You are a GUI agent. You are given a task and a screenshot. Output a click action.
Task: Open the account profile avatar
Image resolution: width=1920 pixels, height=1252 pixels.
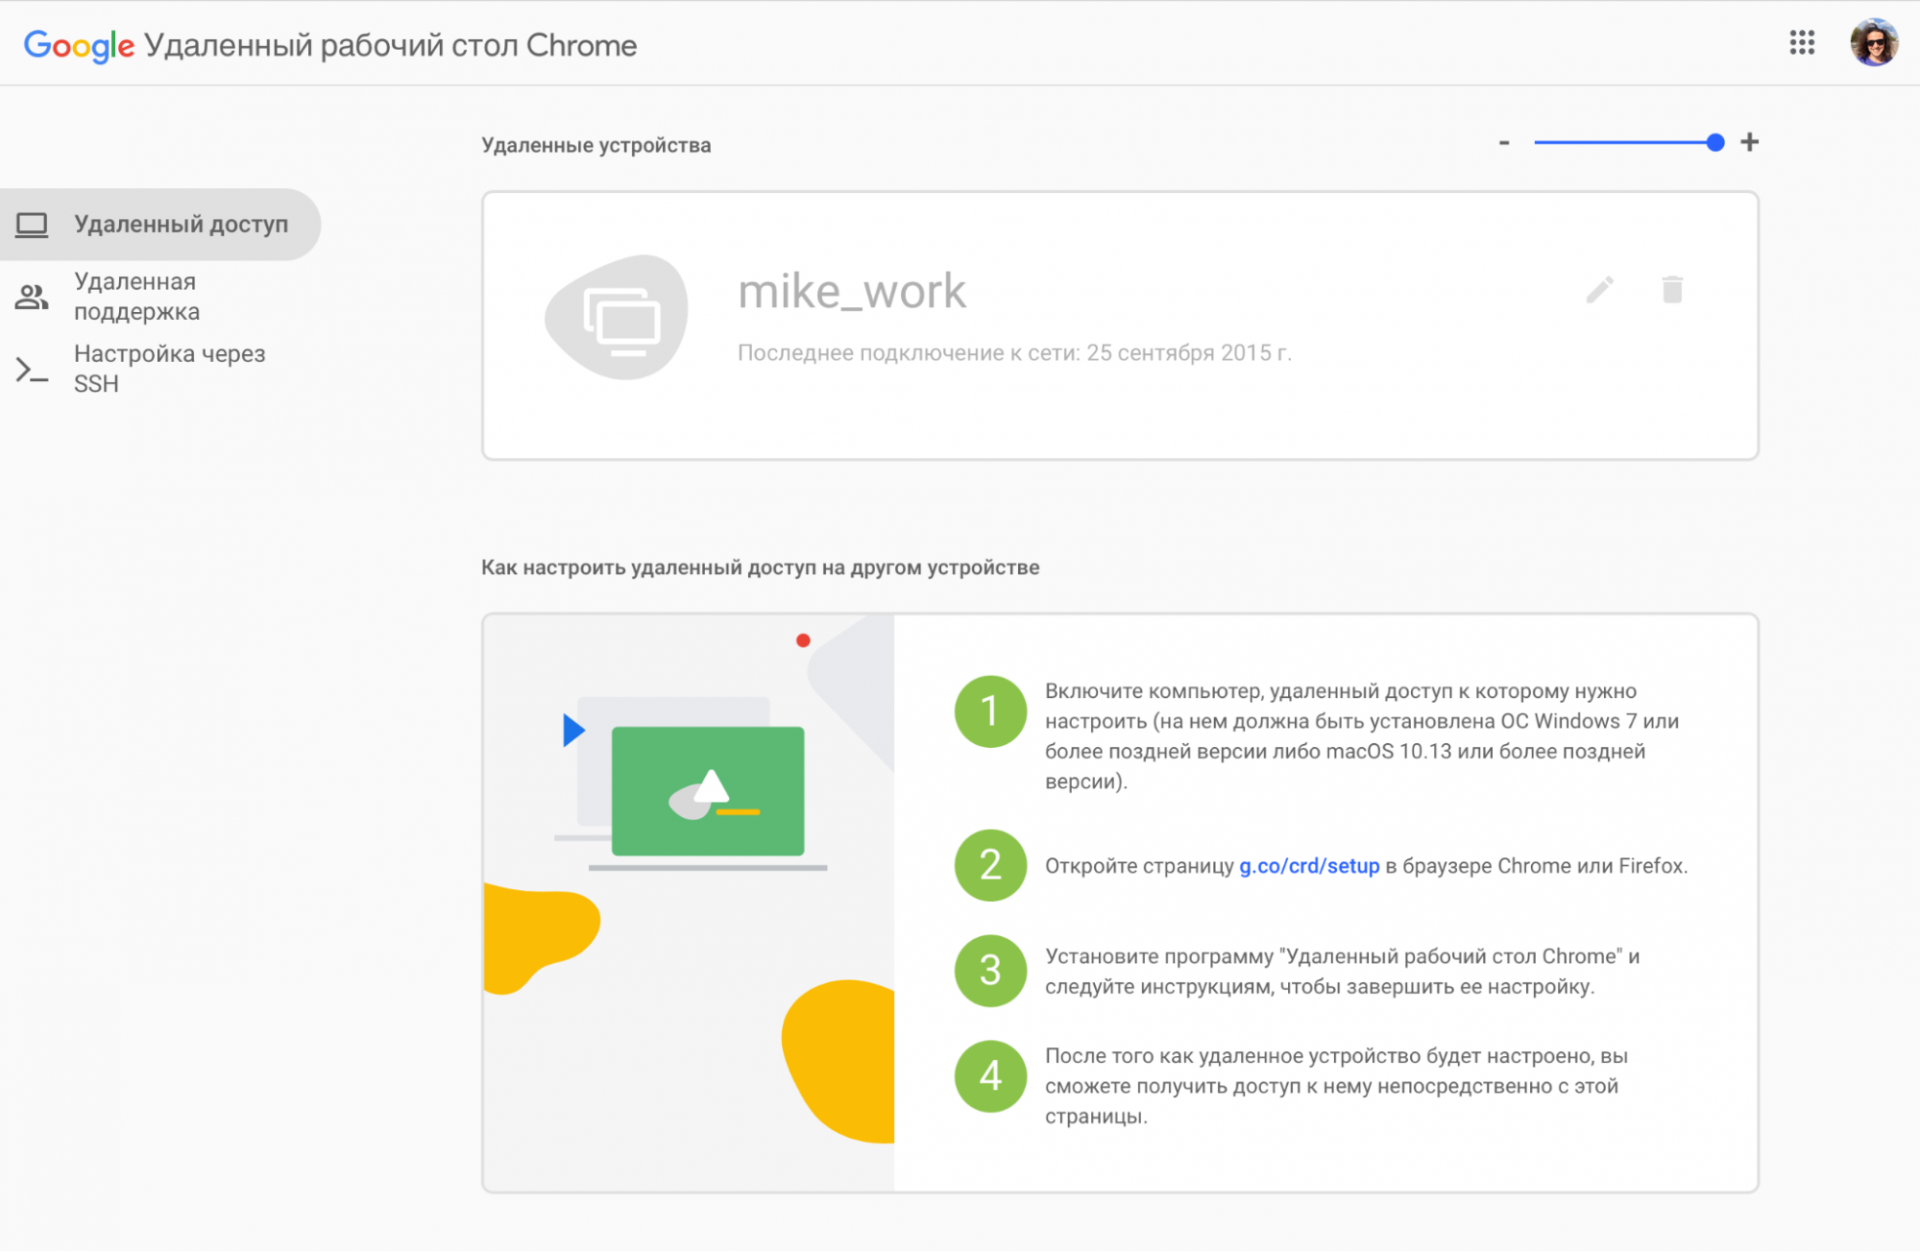point(1873,43)
